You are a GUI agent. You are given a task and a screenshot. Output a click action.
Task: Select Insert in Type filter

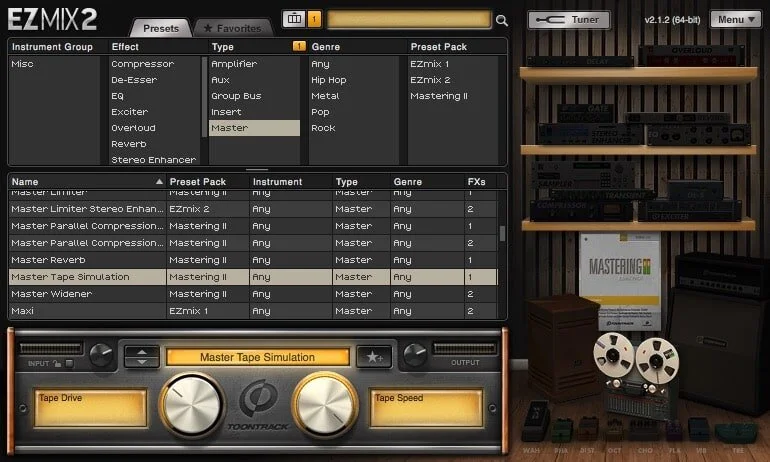(254, 112)
